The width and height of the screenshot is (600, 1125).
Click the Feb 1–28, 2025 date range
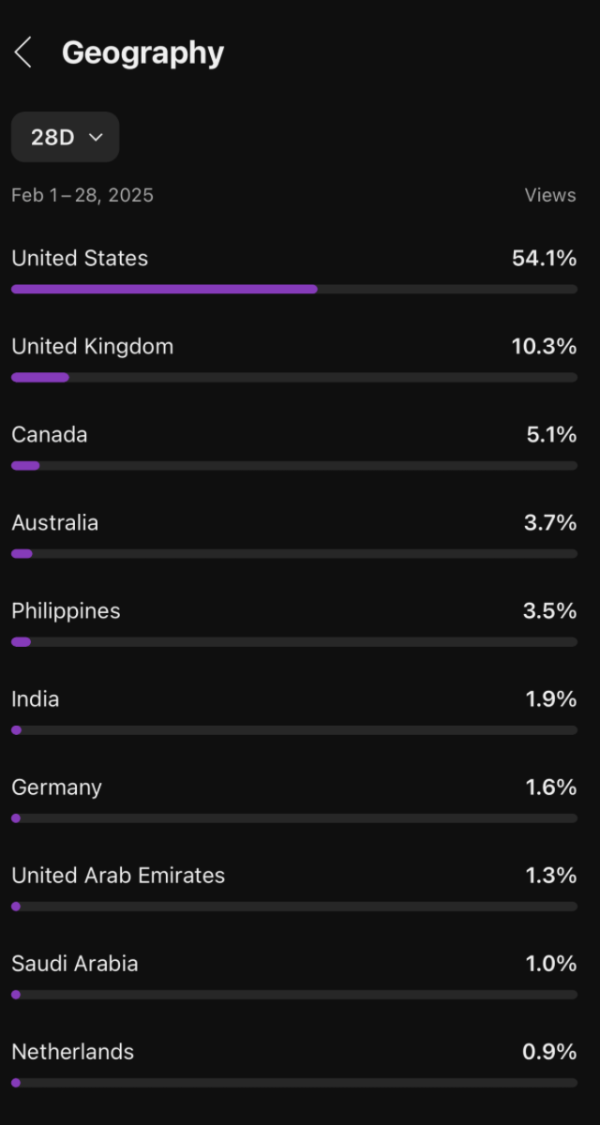click(82, 195)
